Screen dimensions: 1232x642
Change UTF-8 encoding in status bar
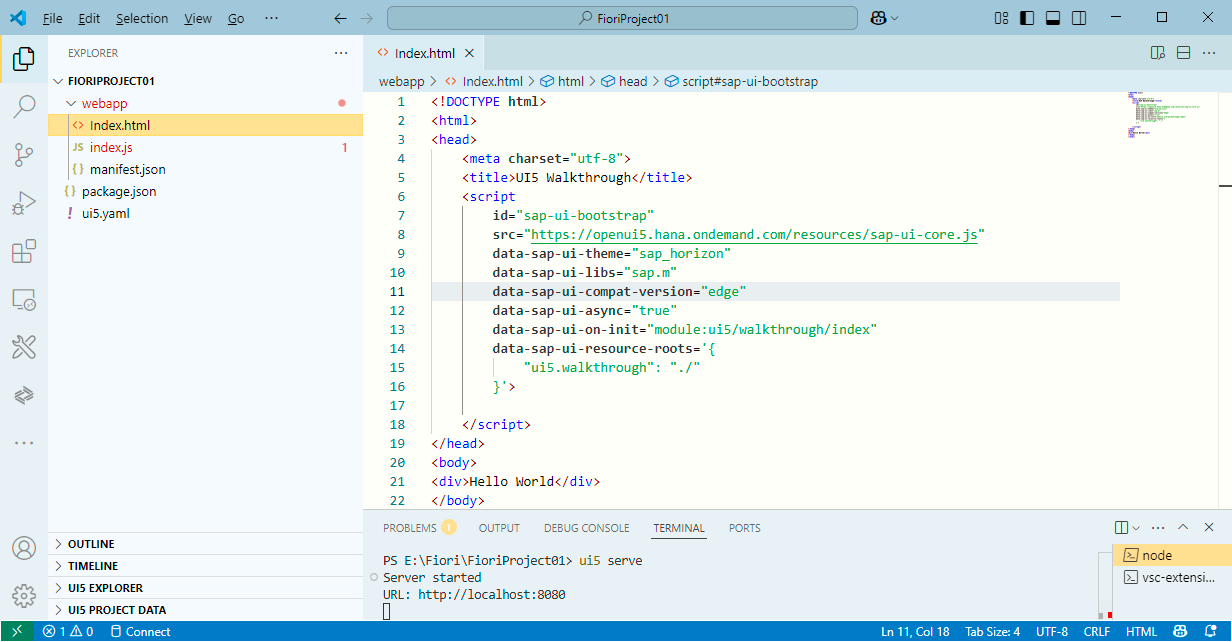point(1052,631)
